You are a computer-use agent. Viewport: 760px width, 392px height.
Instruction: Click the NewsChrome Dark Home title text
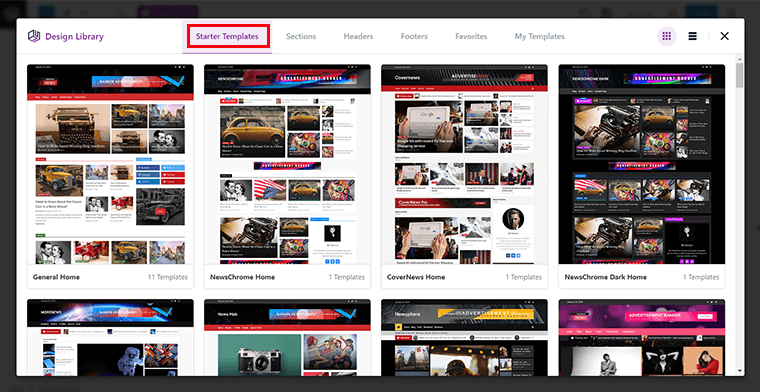point(605,277)
